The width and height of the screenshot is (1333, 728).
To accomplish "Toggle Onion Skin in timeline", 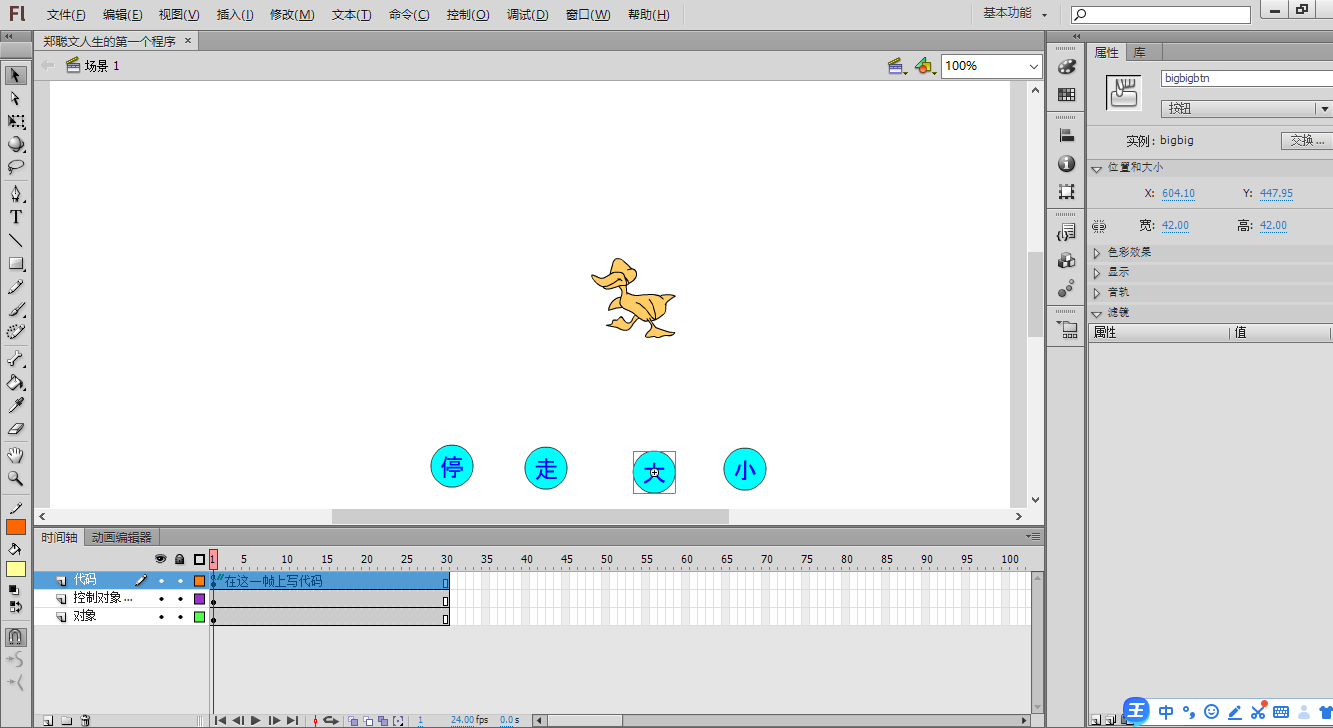I will (x=354, y=720).
